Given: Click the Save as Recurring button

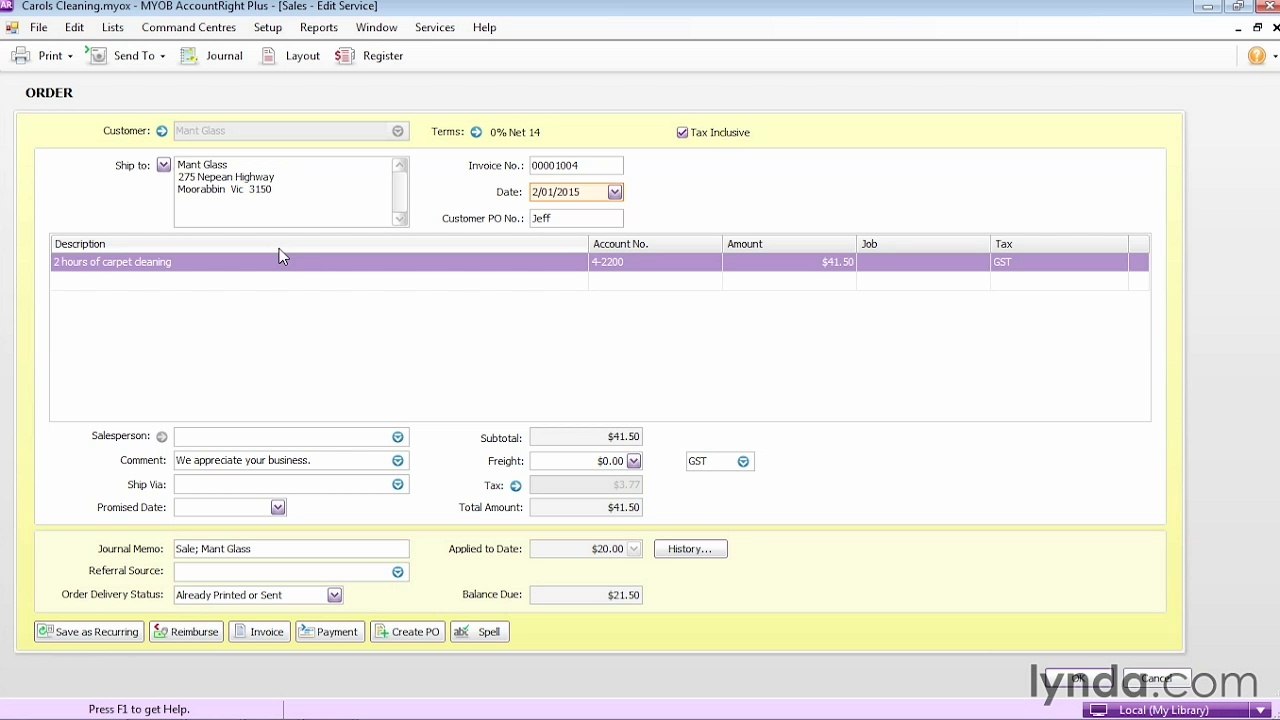Looking at the screenshot, I should pyautogui.click(x=89, y=632).
